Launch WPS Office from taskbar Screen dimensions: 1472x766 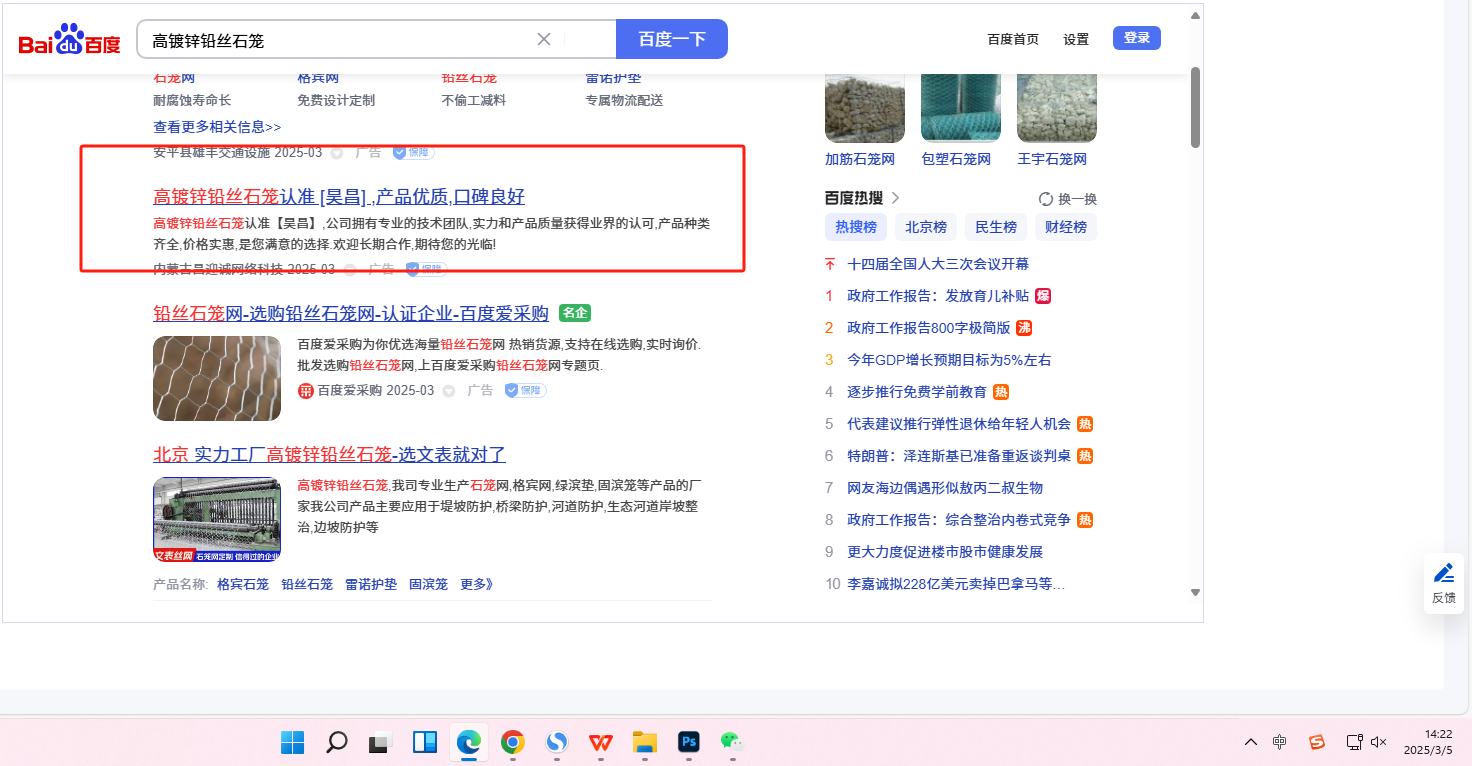(x=601, y=742)
